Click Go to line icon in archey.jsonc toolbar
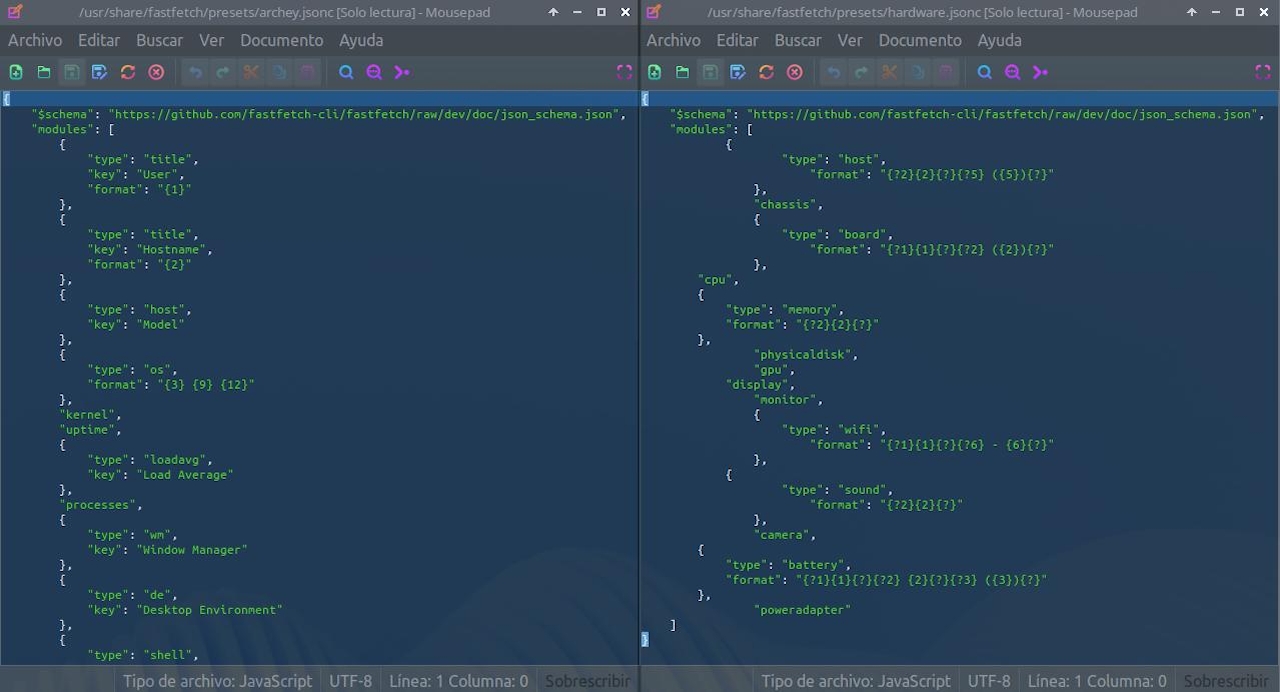Viewport: 1280px width, 692px height. tap(402, 72)
